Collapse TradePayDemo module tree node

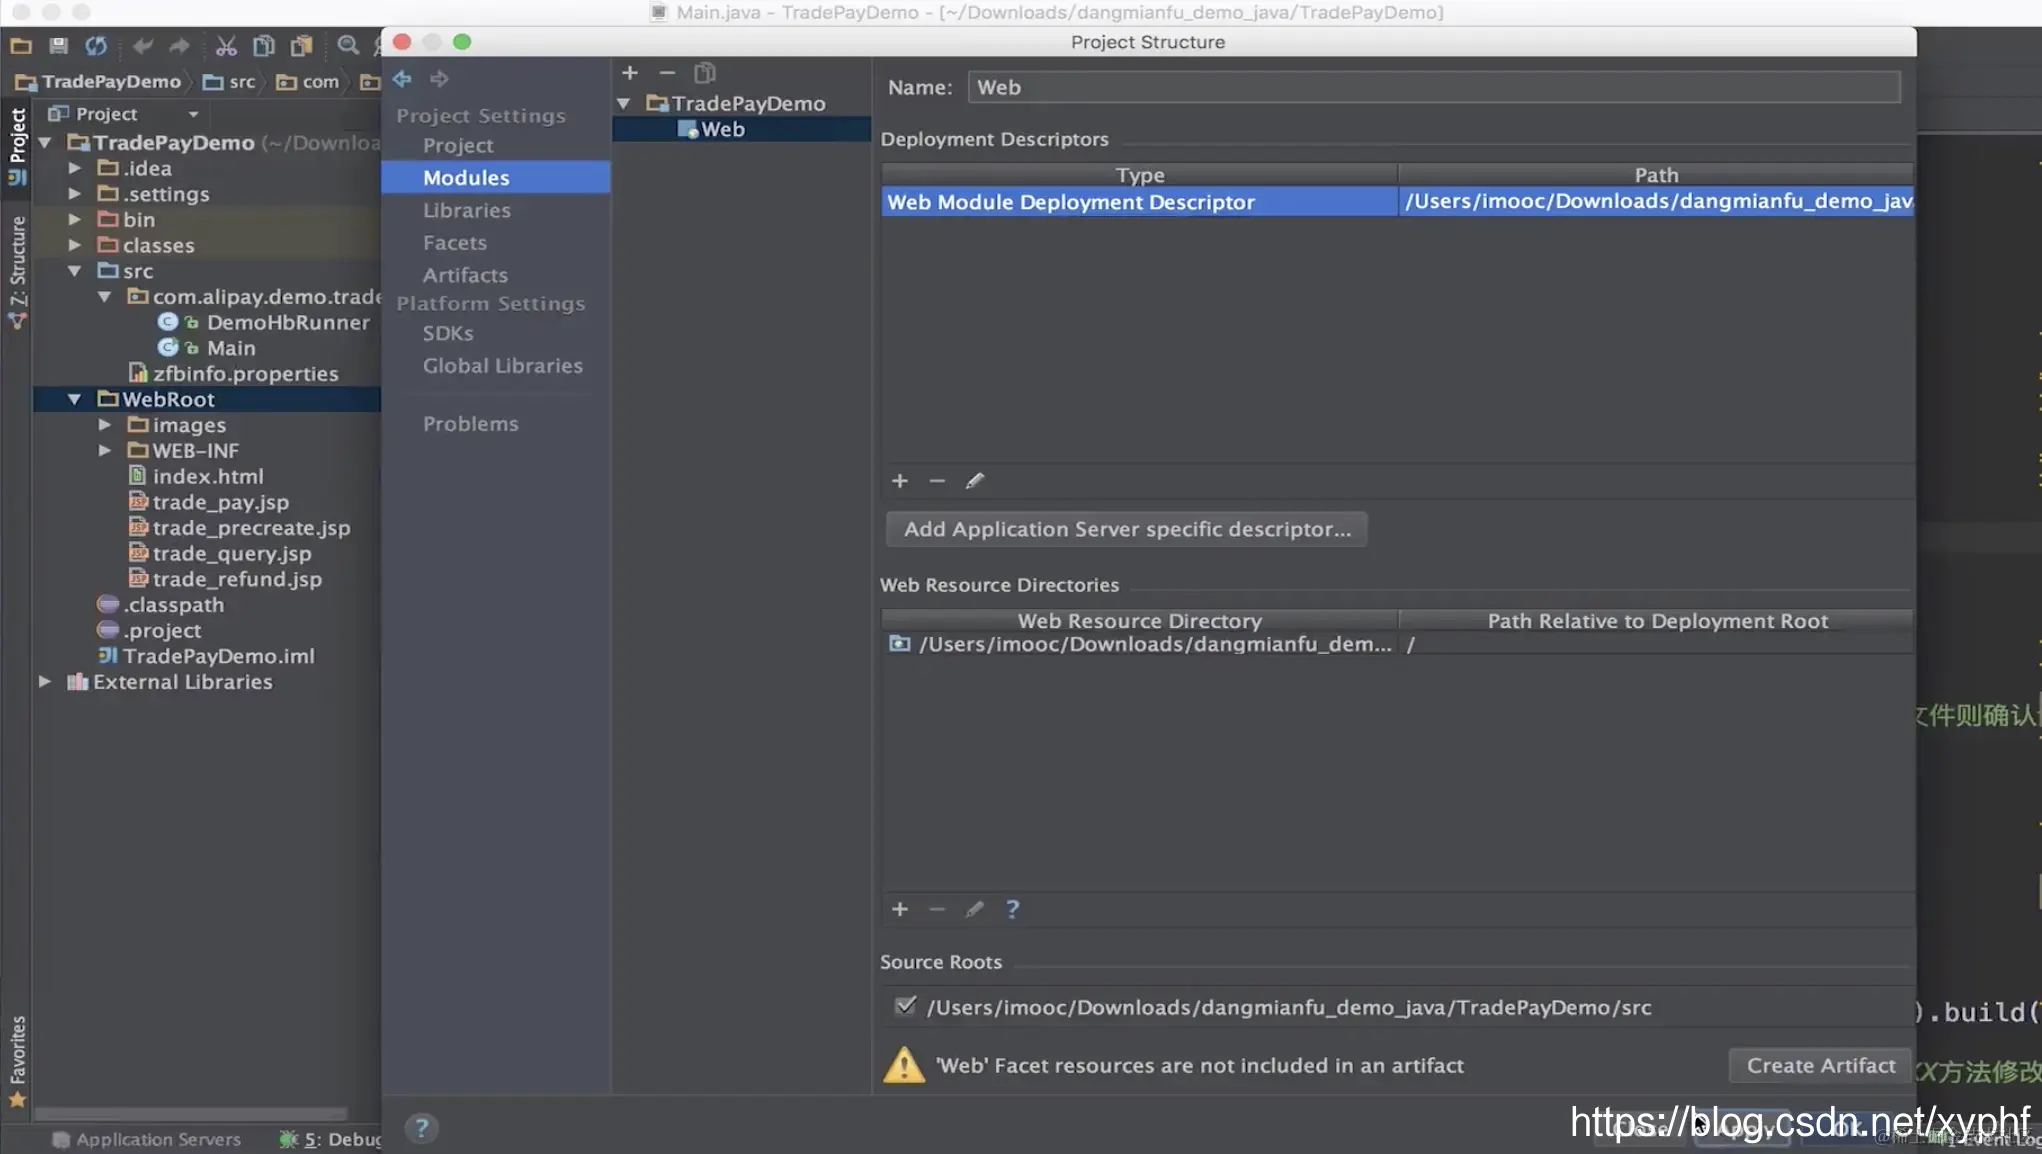click(x=624, y=103)
